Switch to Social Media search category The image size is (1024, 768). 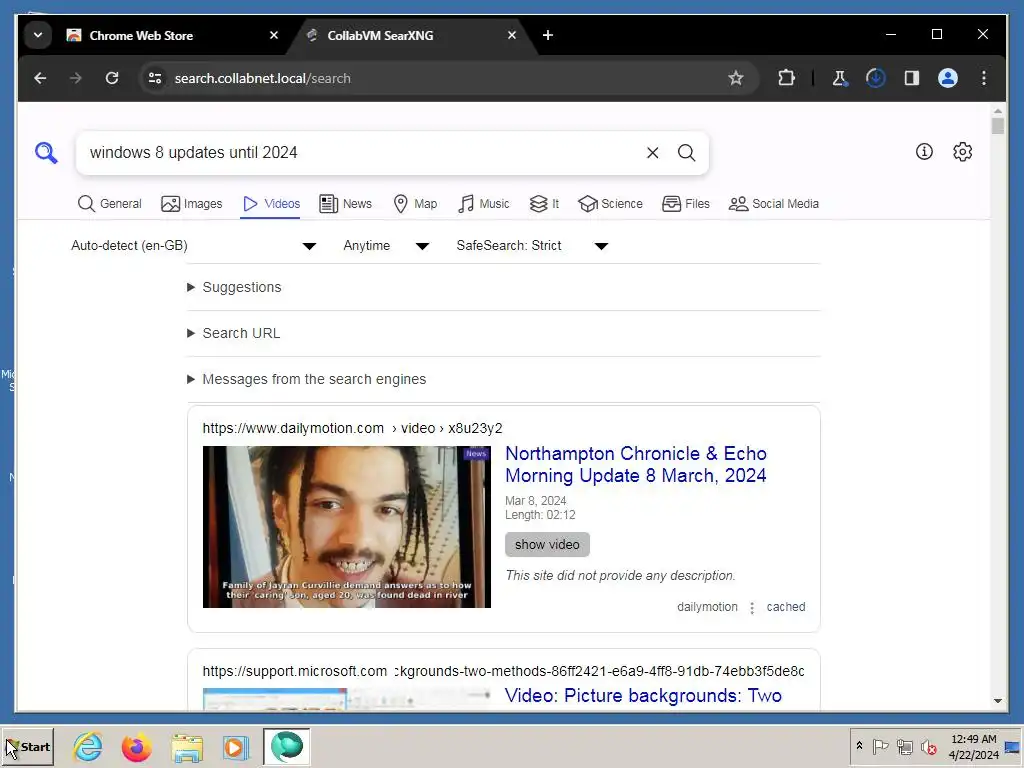[x=774, y=204]
